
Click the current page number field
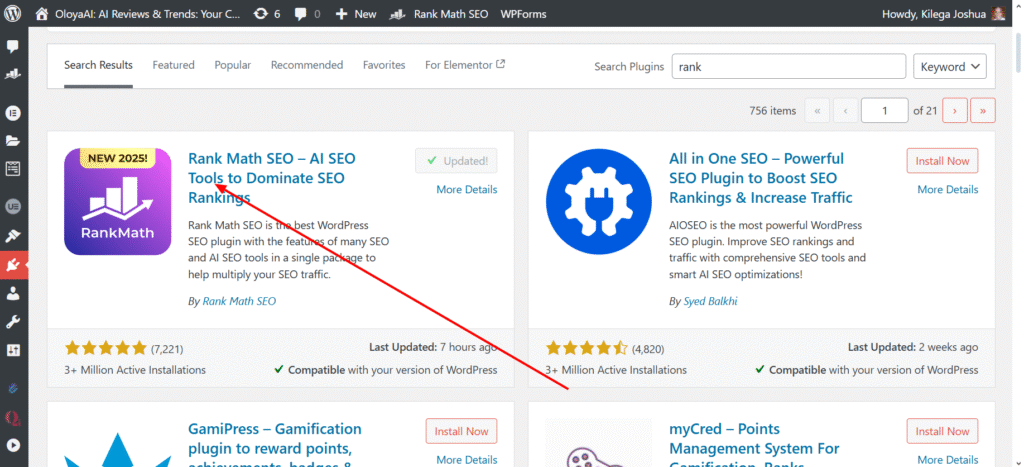tap(884, 110)
